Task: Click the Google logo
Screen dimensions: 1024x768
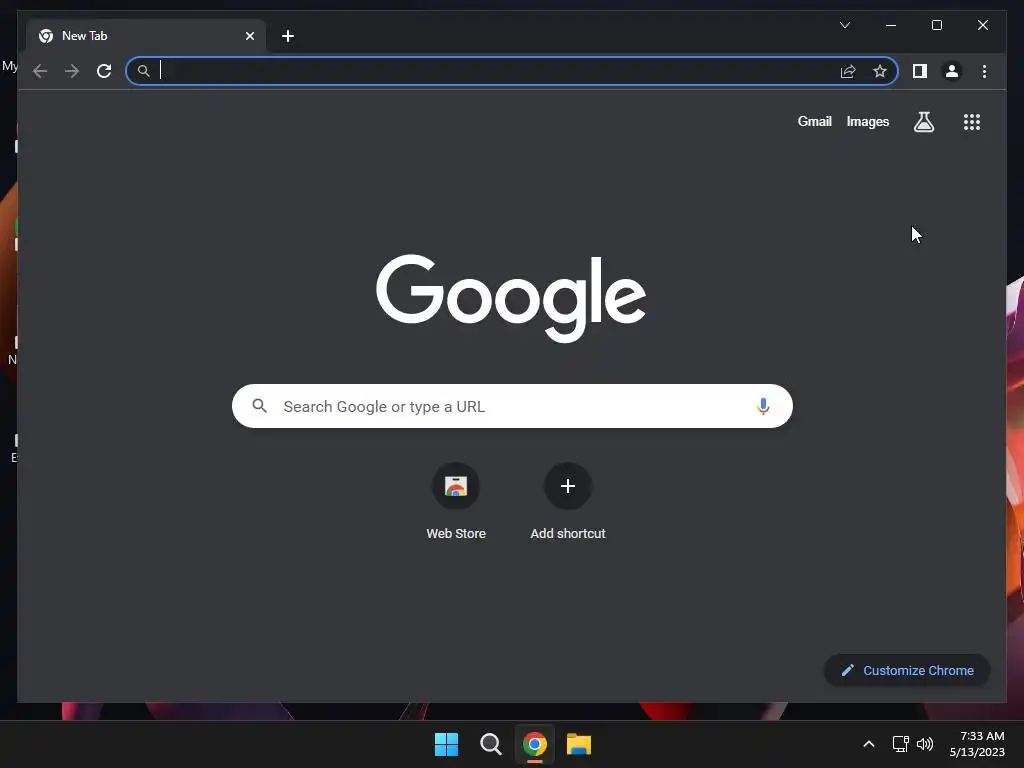Action: pos(511,298)
